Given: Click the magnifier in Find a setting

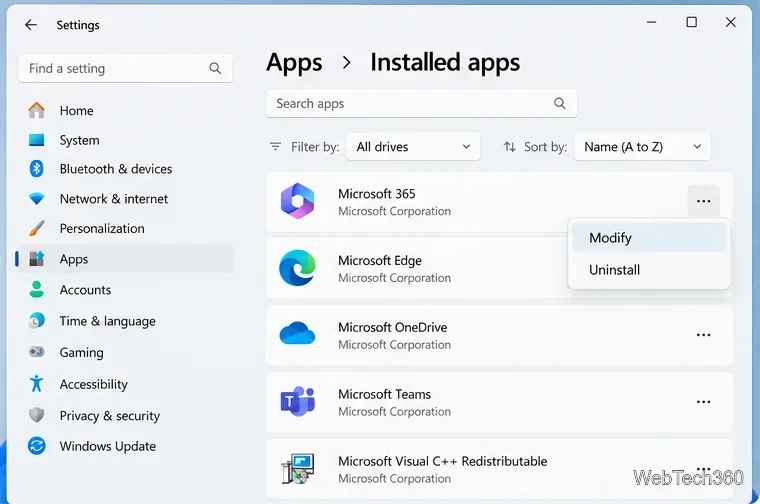Looking at the screenshot, I should (x=215, y=68).
